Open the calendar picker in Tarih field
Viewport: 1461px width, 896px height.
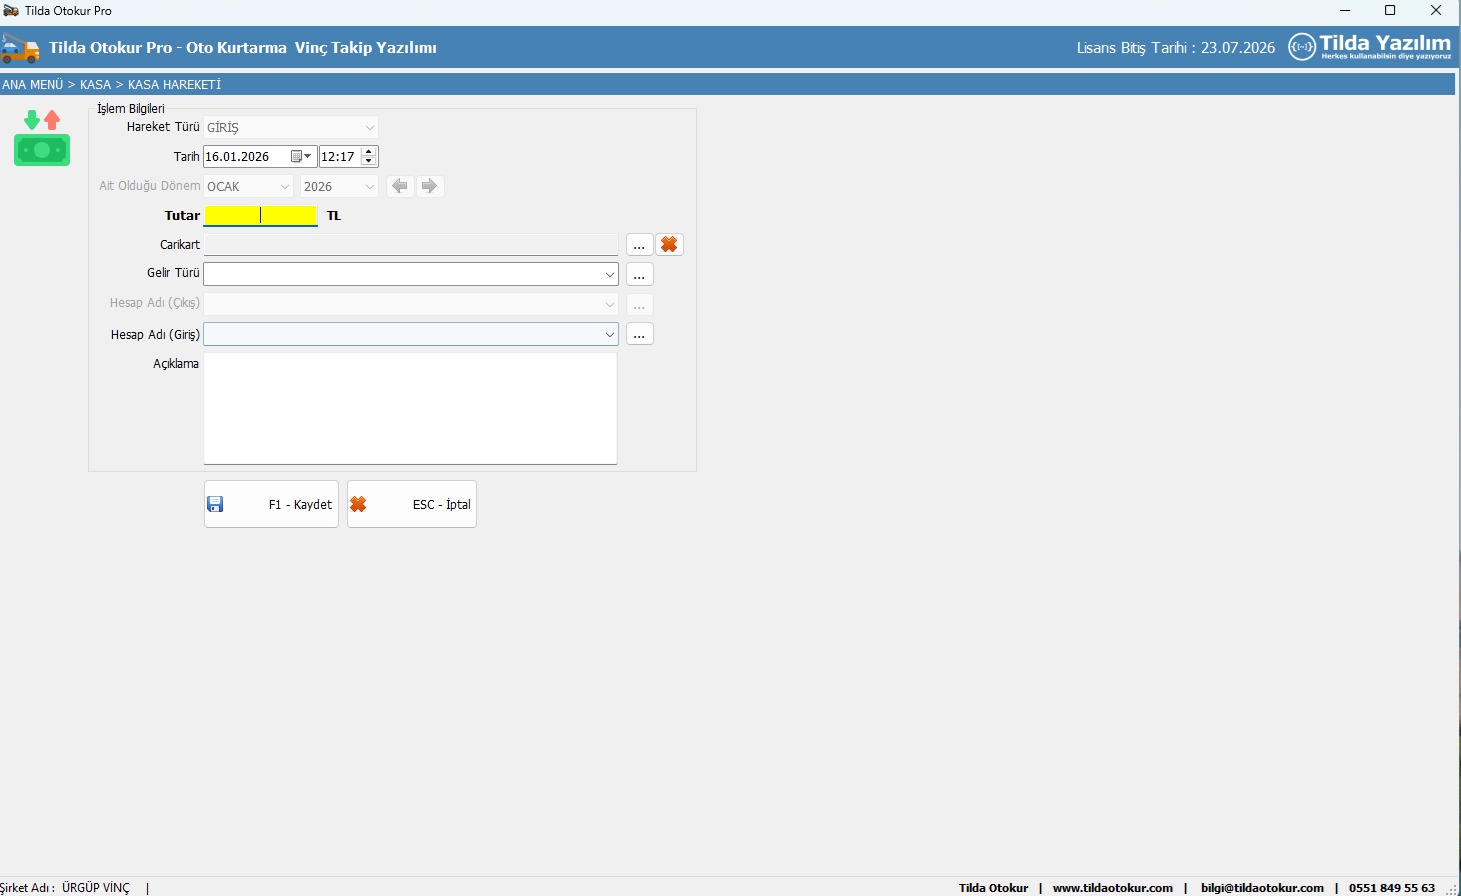point(300,157)
